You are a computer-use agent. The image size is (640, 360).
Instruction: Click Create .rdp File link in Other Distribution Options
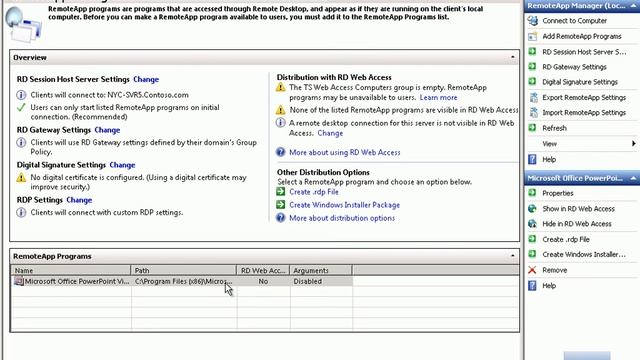point(313,192)
